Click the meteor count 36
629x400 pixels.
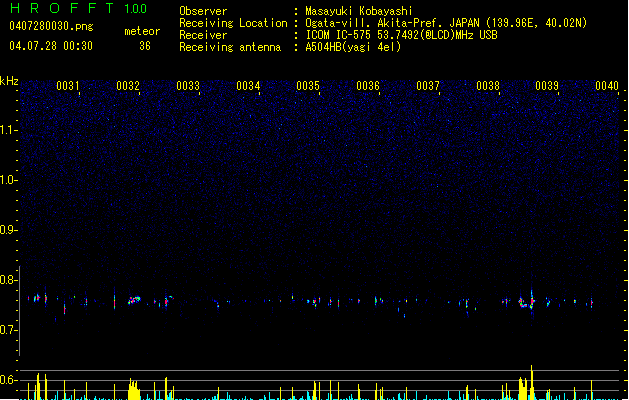tap(145, 46)
